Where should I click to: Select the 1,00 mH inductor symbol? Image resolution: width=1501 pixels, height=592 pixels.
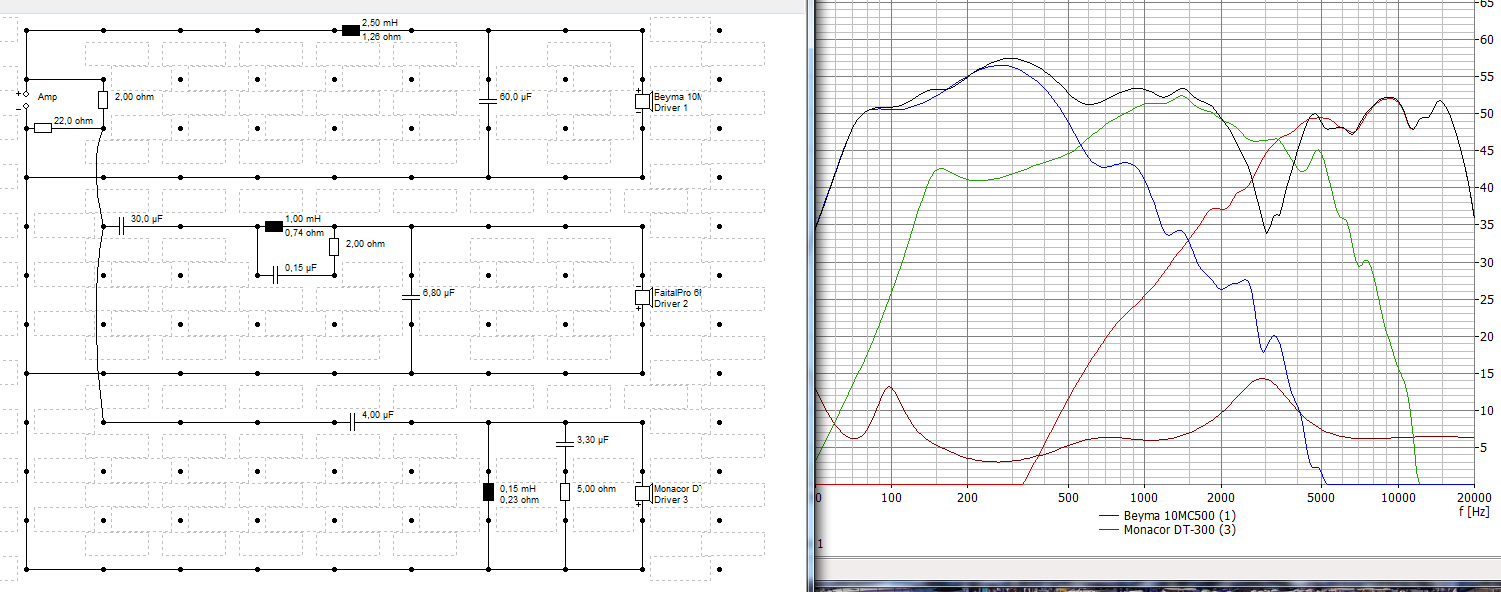click(x=273, y=226)
